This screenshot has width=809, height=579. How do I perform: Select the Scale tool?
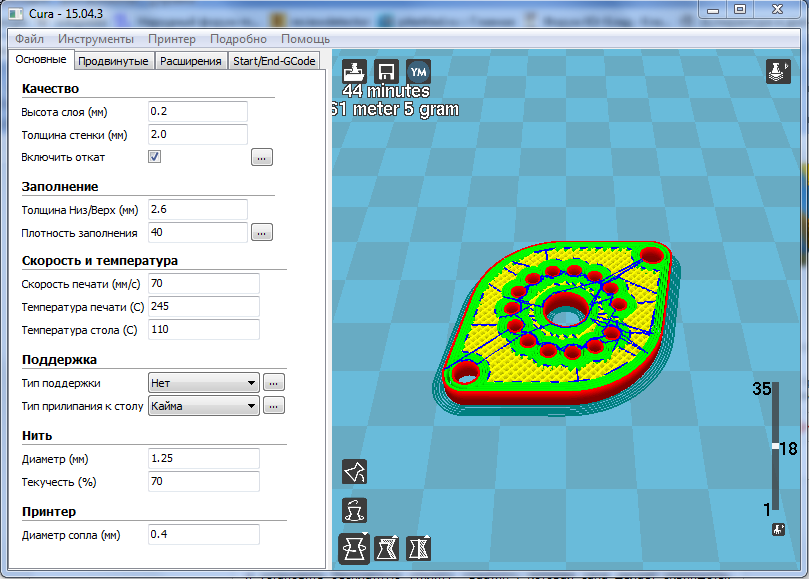point(386,548)
